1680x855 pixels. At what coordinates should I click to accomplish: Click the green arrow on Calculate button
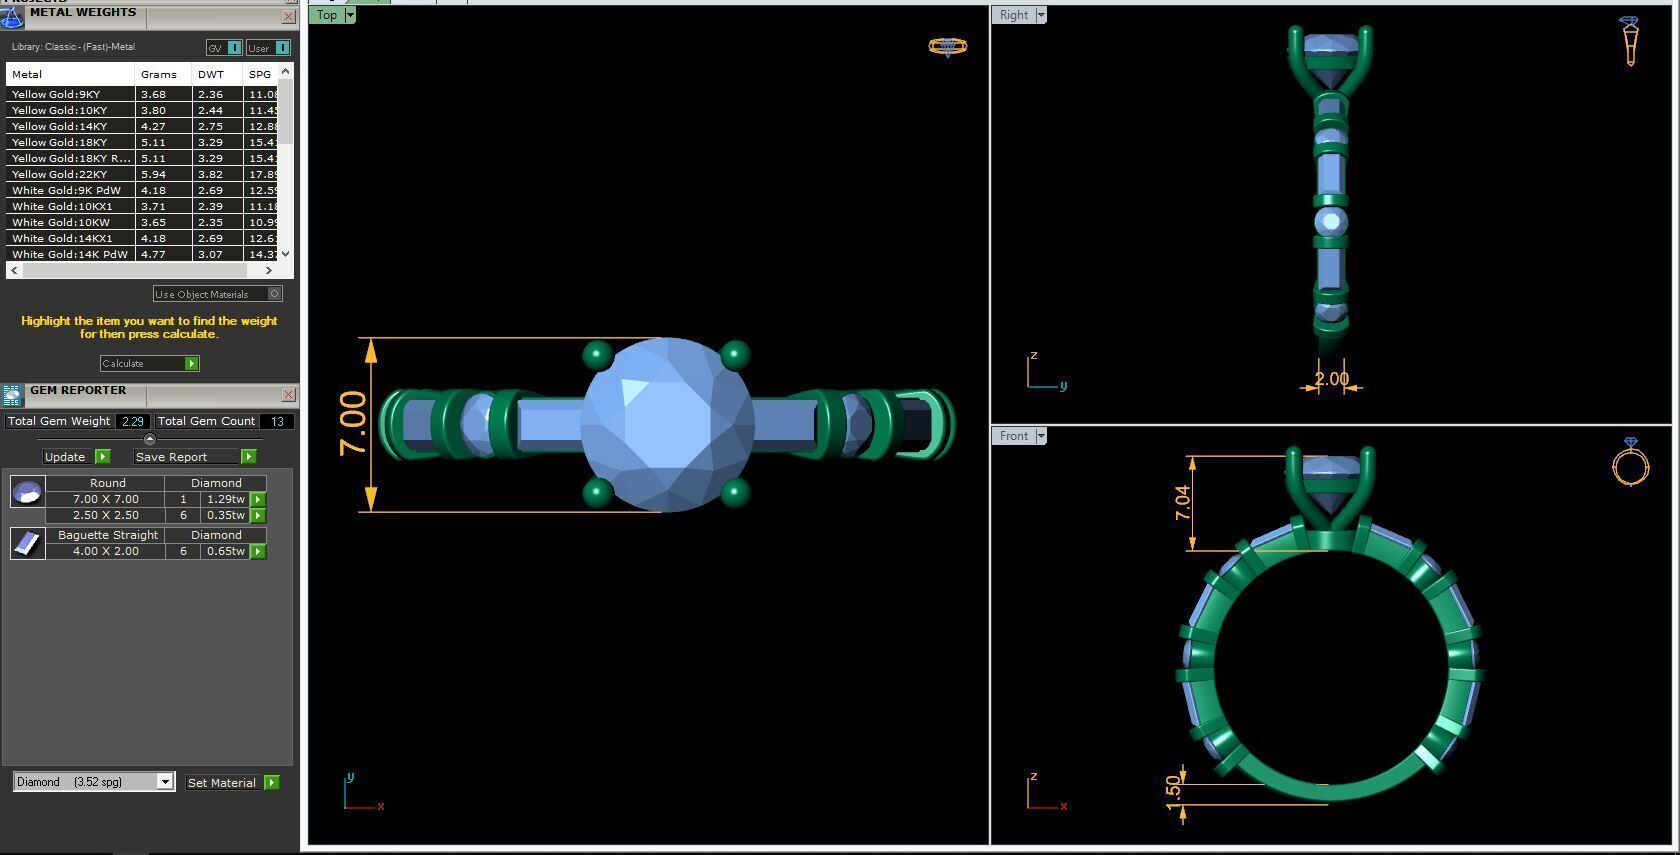(191, 363)
